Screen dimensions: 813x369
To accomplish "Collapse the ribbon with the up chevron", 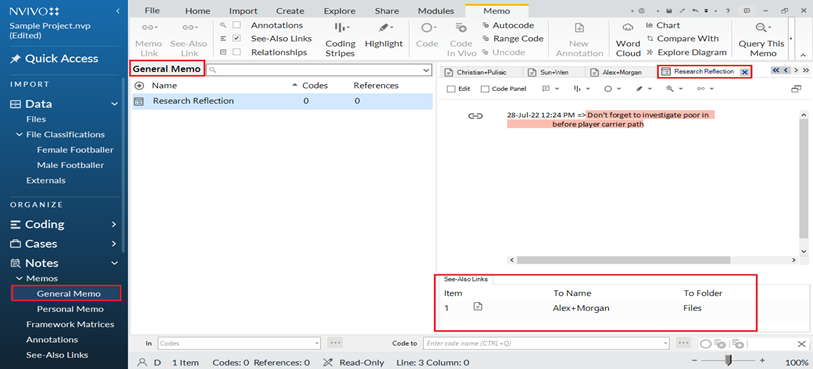I will (x=803, y=54).
